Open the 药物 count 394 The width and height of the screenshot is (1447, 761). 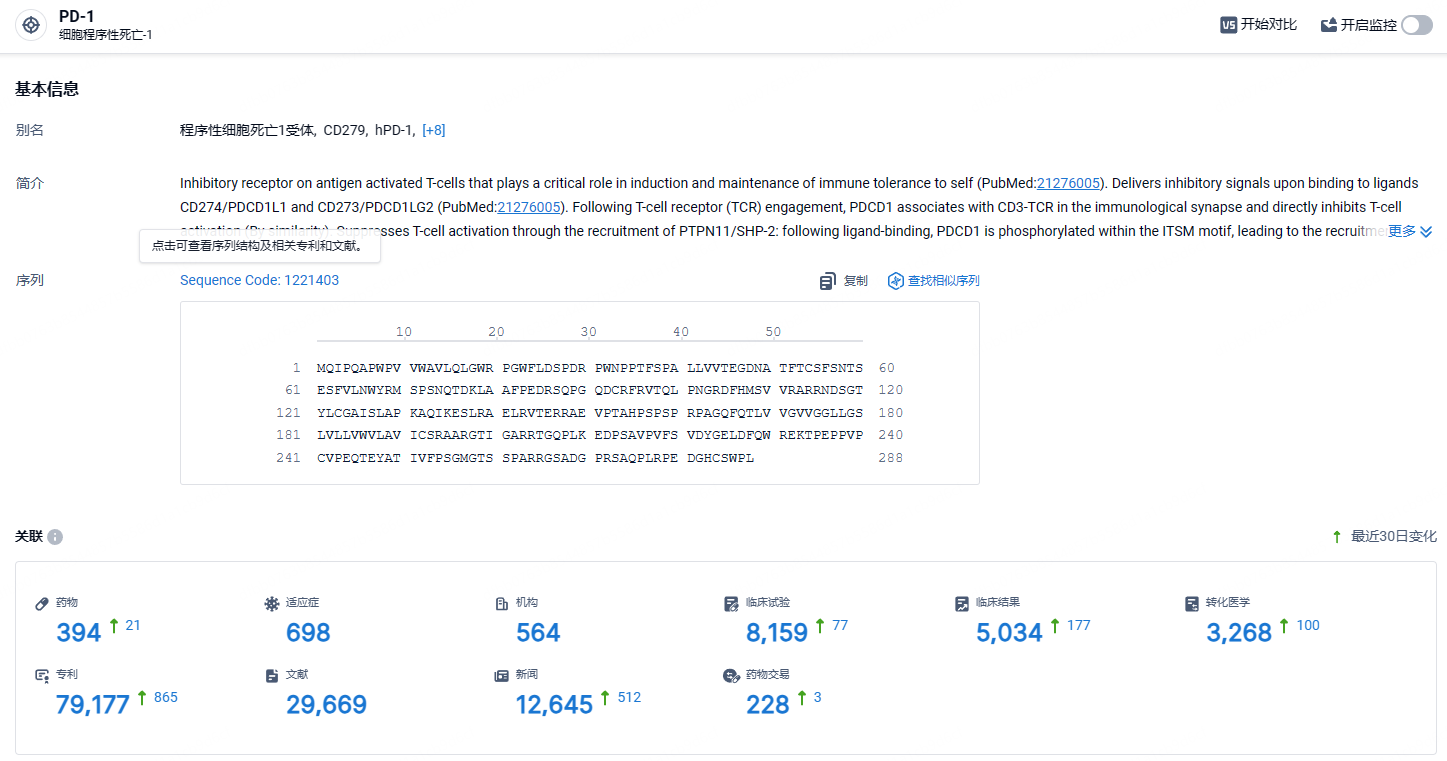click(x=79, y=632)
